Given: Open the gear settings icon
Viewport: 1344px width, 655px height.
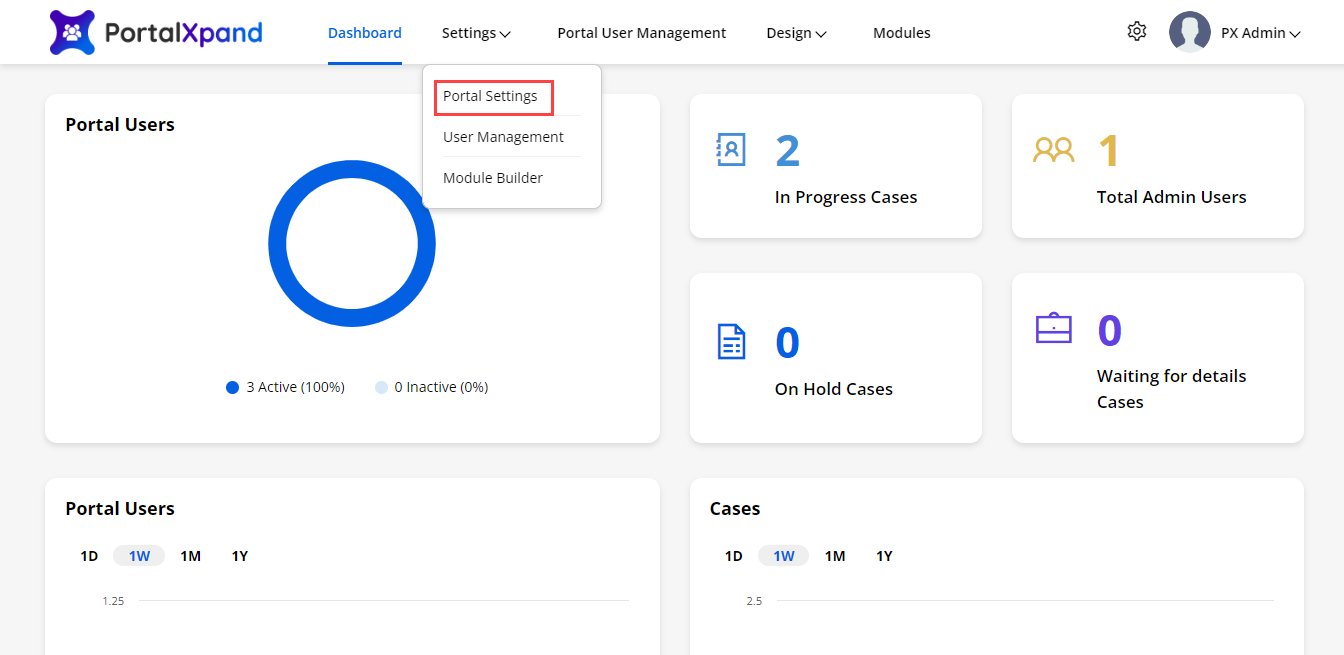Looking at the screenshot, I should click(1136, 32).
